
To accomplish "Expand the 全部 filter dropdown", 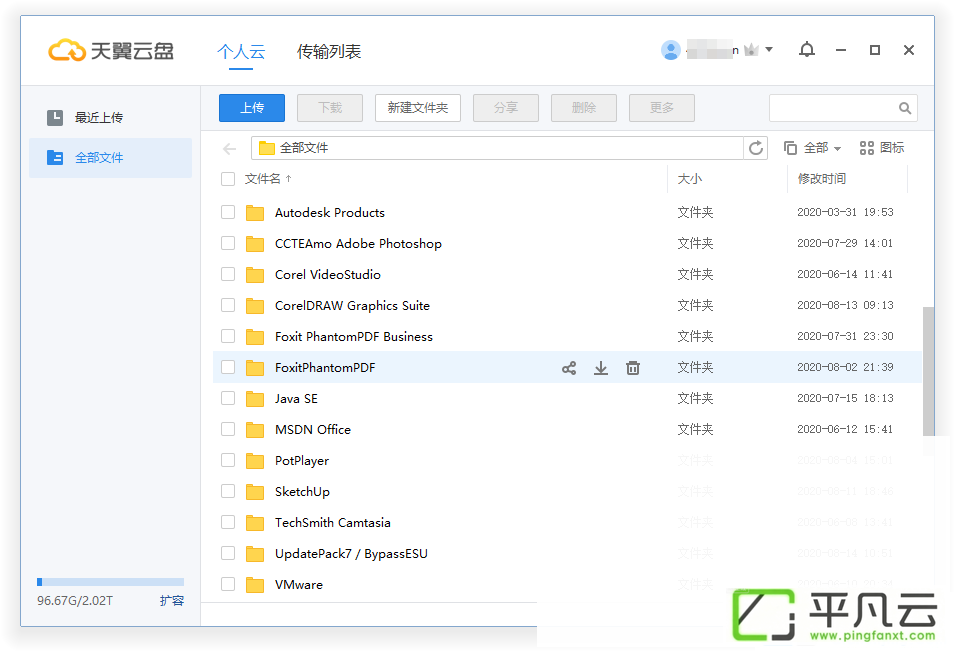I will point(813,148).
